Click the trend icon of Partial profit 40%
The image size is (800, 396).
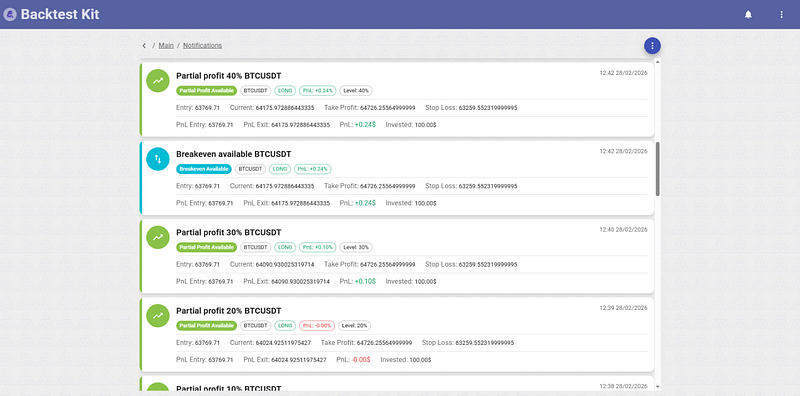[x=158, y=81]
